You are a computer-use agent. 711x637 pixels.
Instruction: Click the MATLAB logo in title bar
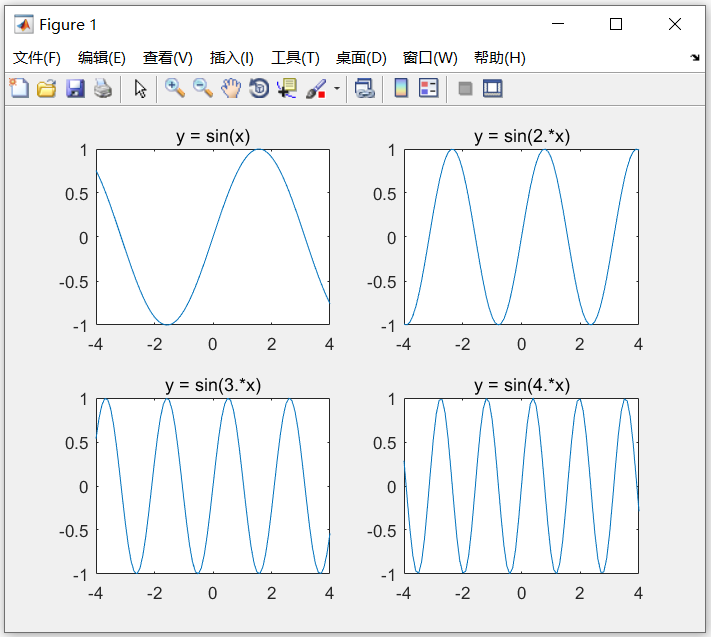tap(24, 24)
